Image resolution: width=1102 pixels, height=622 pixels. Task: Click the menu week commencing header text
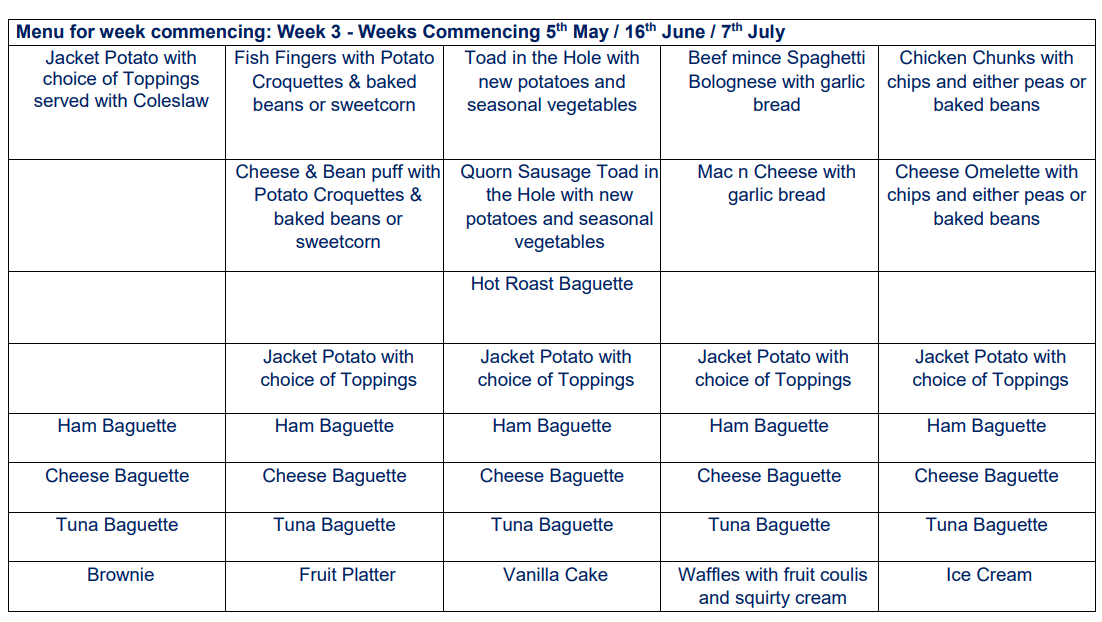tap(400, 32)
